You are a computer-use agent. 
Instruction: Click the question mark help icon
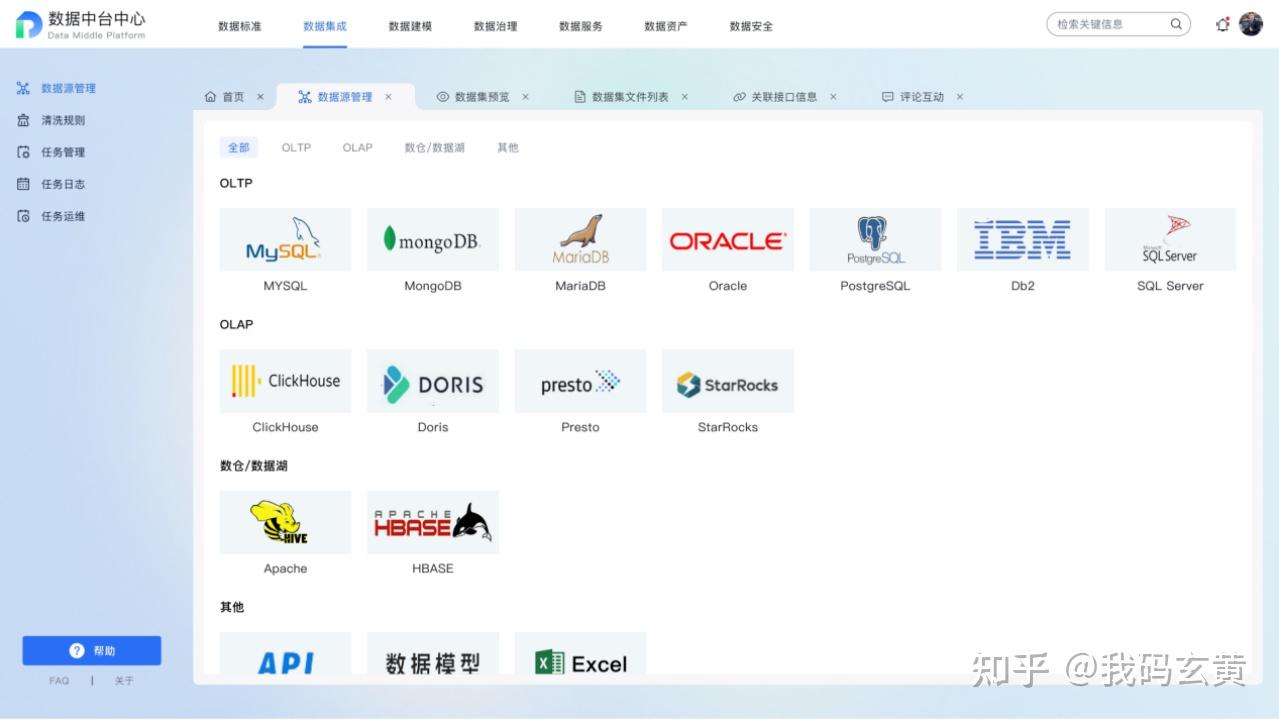(77, 651)
